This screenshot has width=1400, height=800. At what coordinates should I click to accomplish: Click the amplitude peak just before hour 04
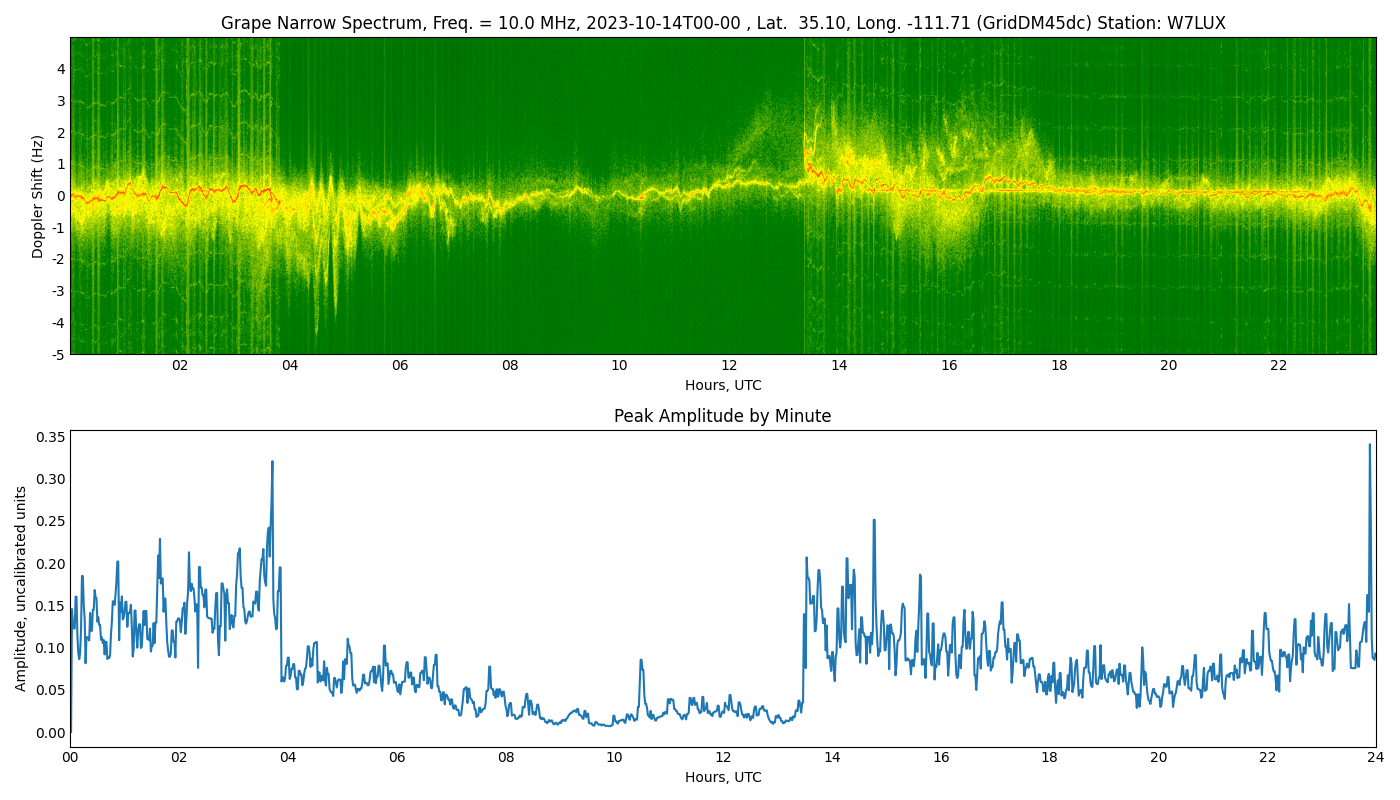pos(272,462)
